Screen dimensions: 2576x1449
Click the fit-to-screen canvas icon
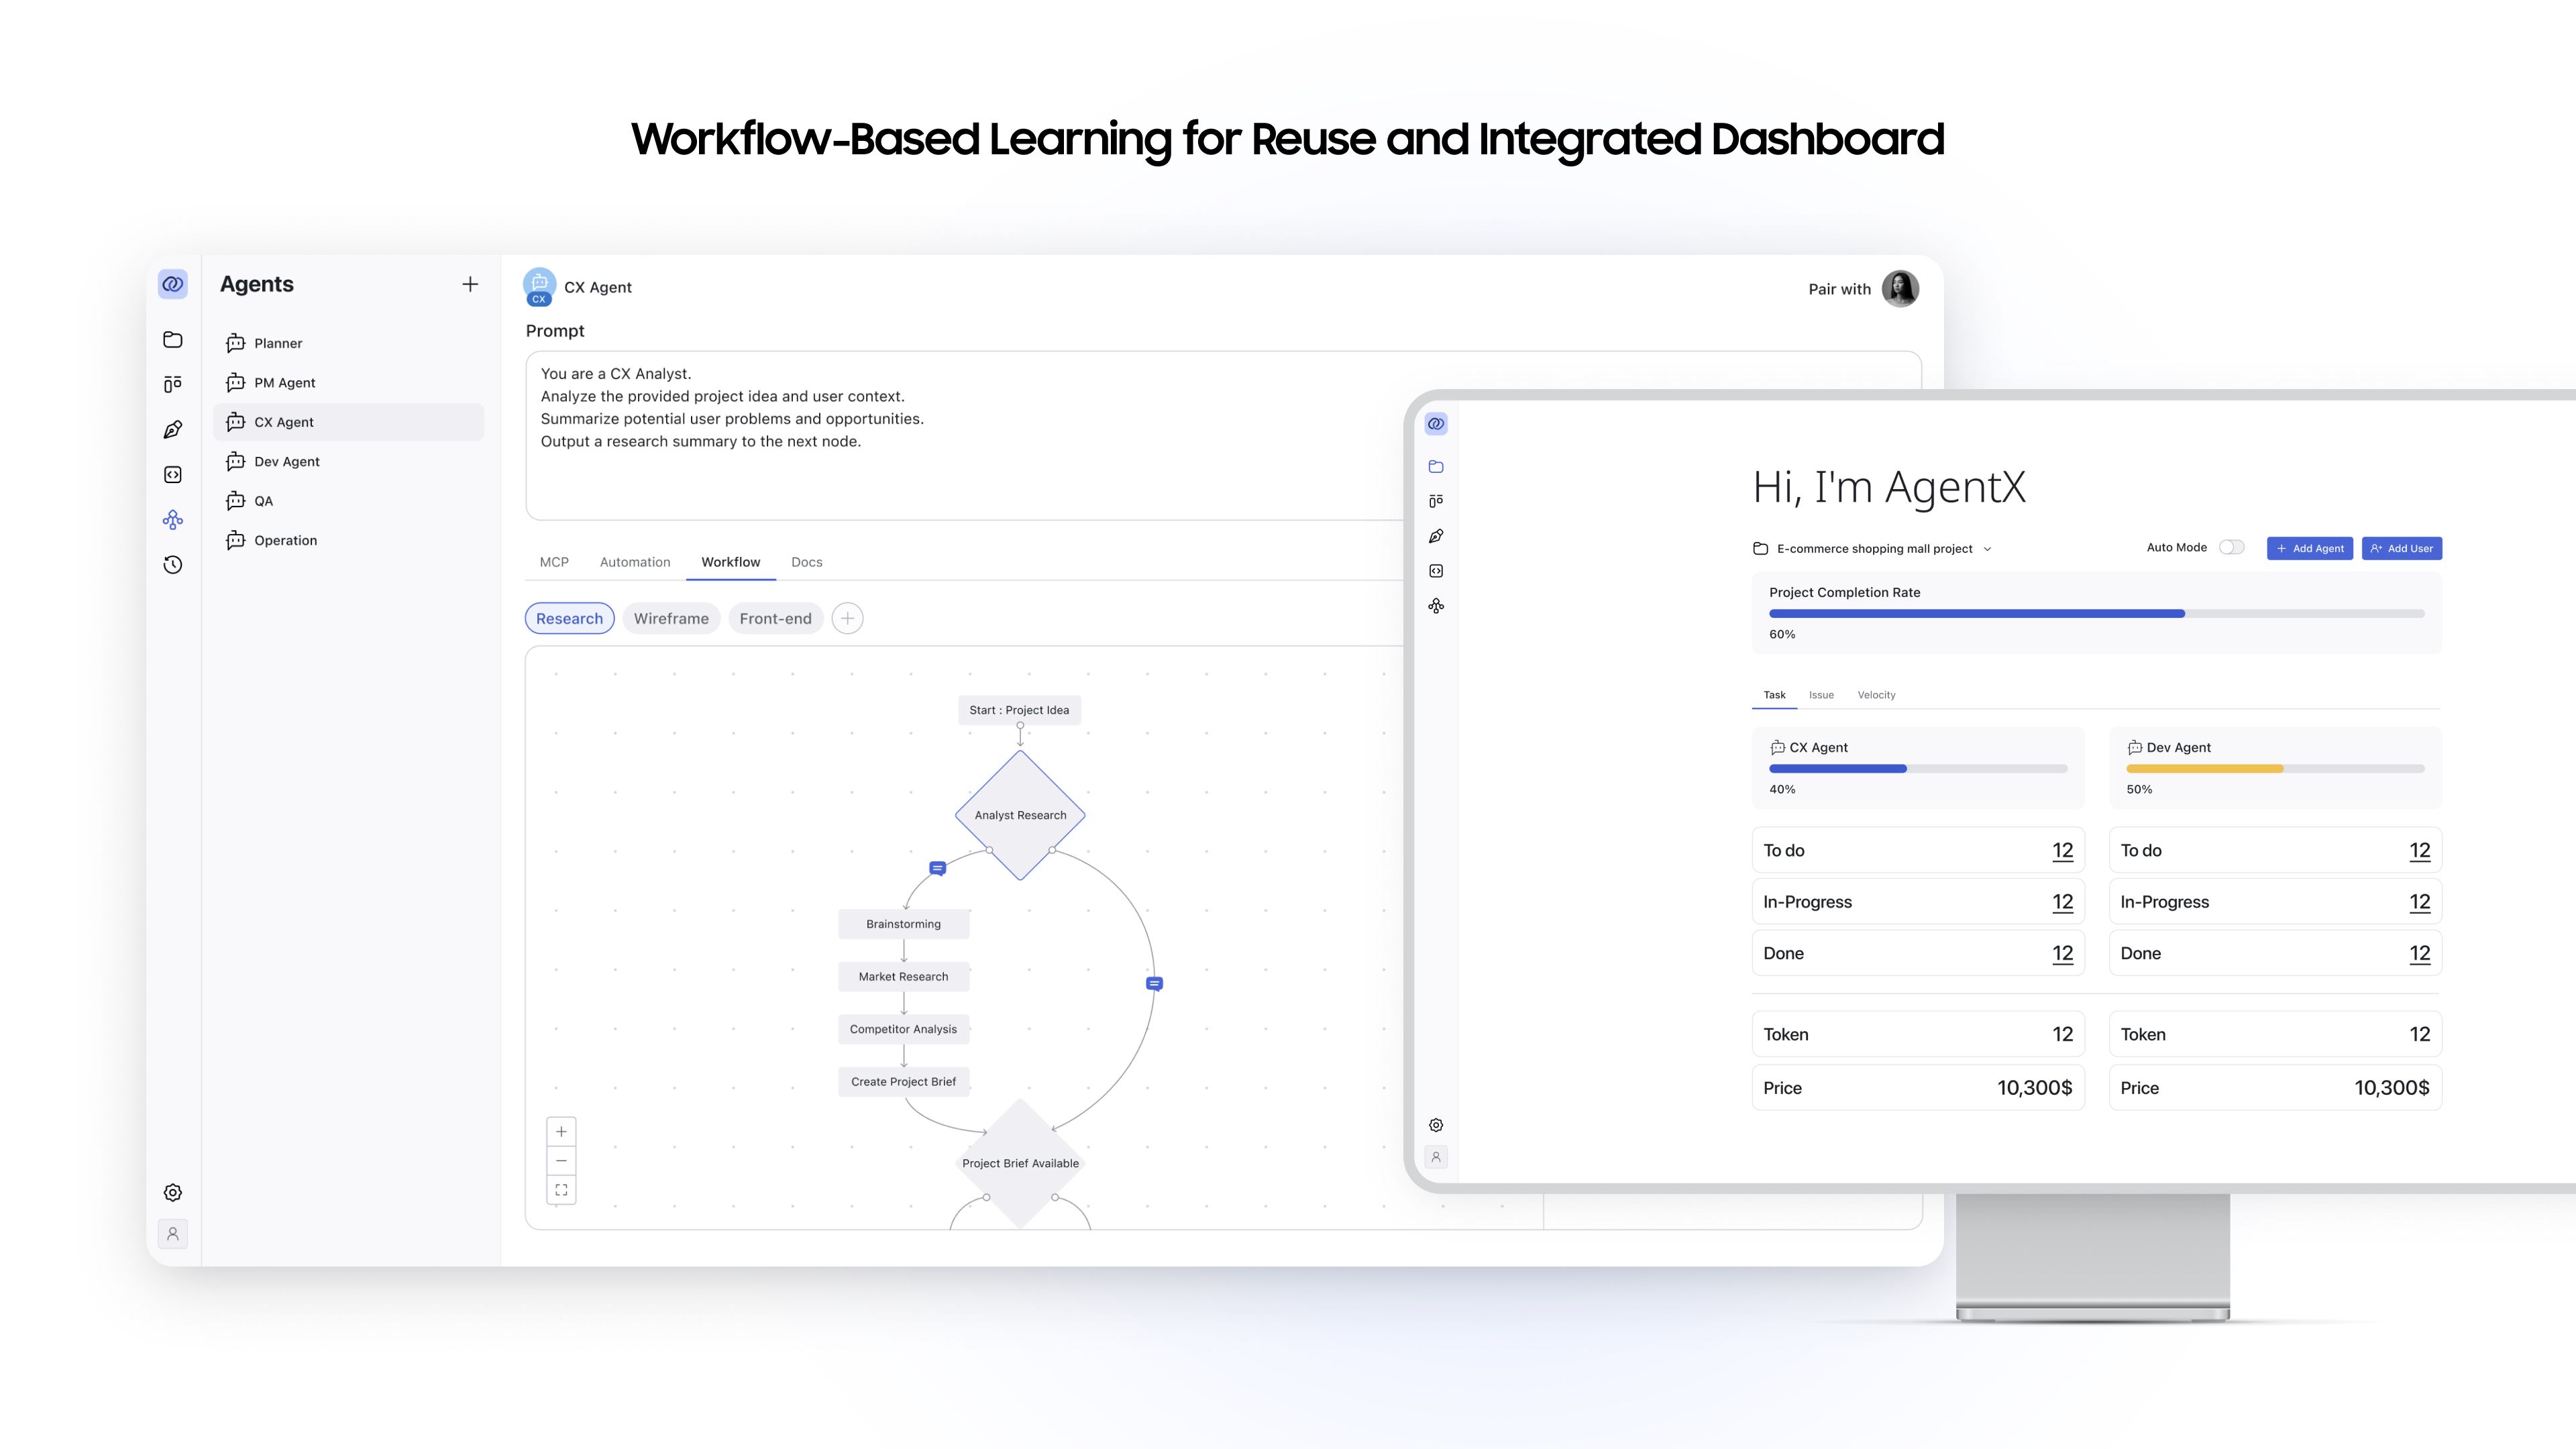click(561, 1190)
